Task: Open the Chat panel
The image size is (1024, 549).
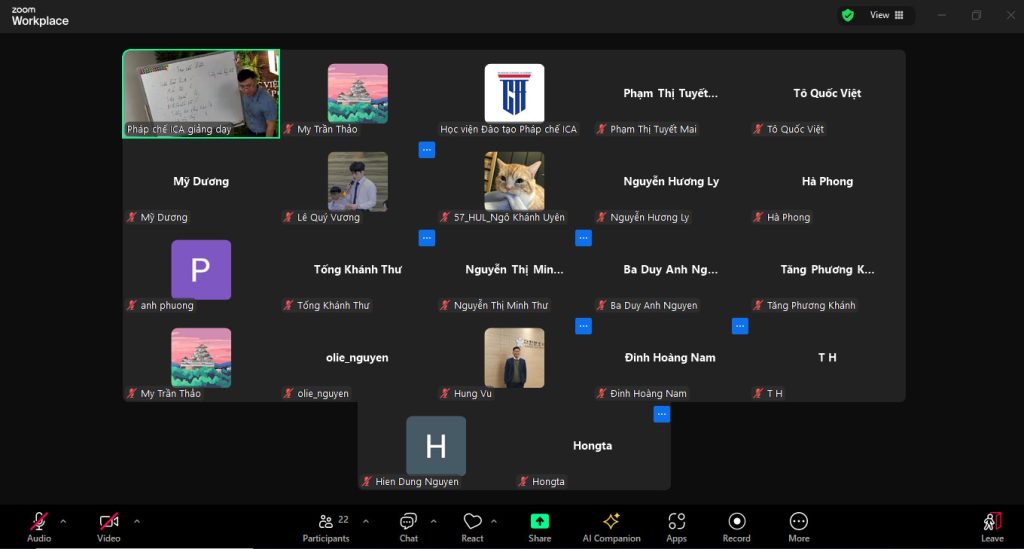Action: click(408, 526)
